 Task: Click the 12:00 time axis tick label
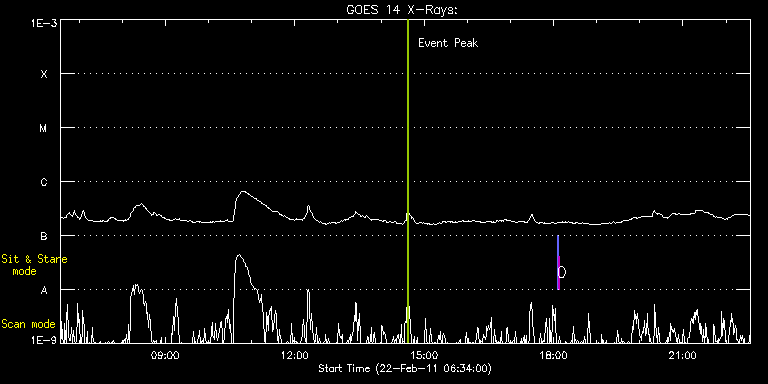coord(295,355)
